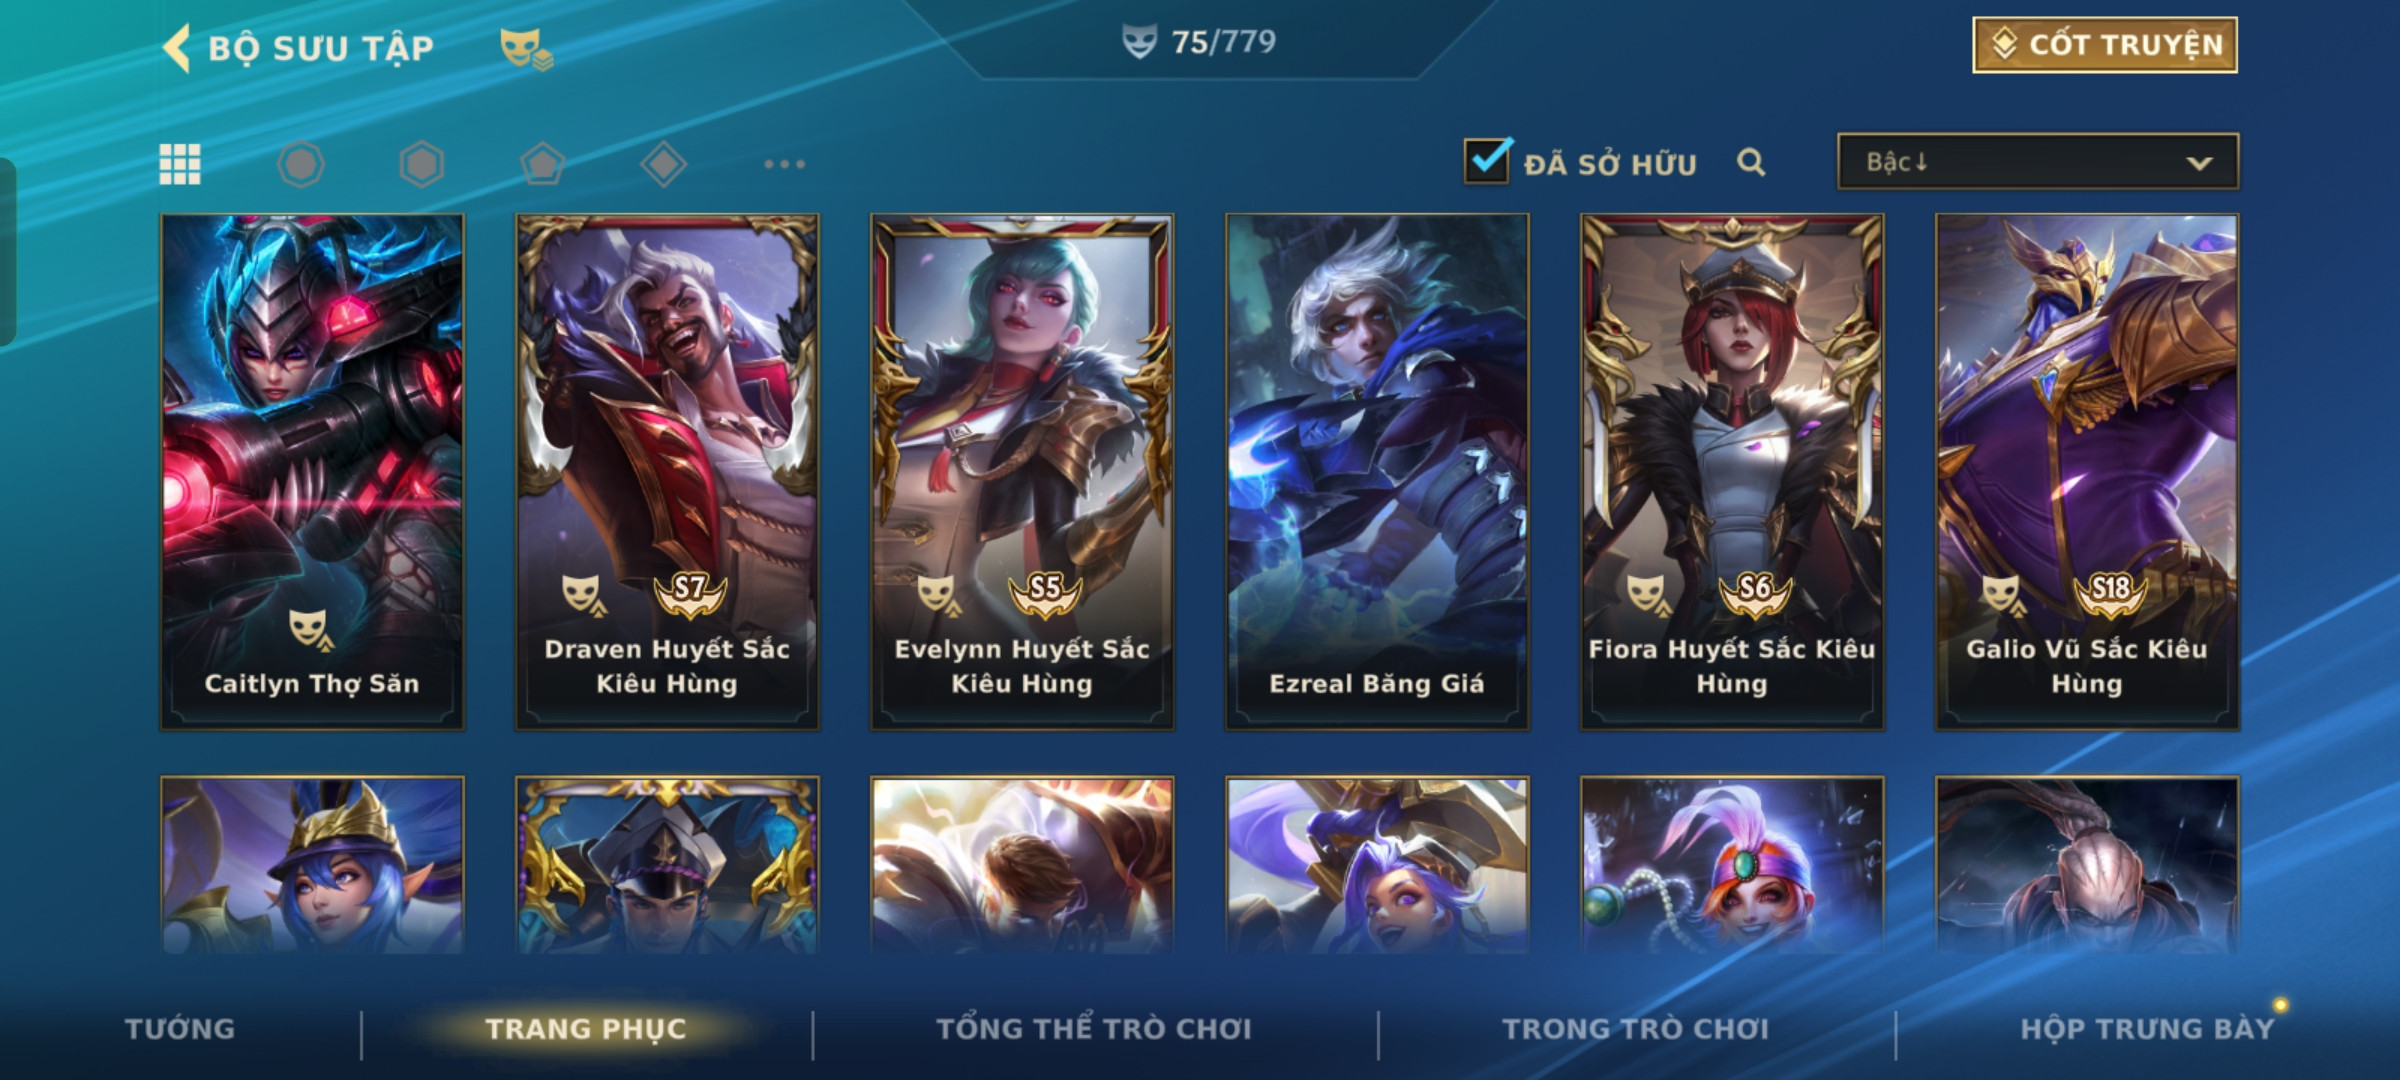This screenshot has height=1080, width=2400.
Task: Open the skin mask coins icon
Action: coord(525,48)
